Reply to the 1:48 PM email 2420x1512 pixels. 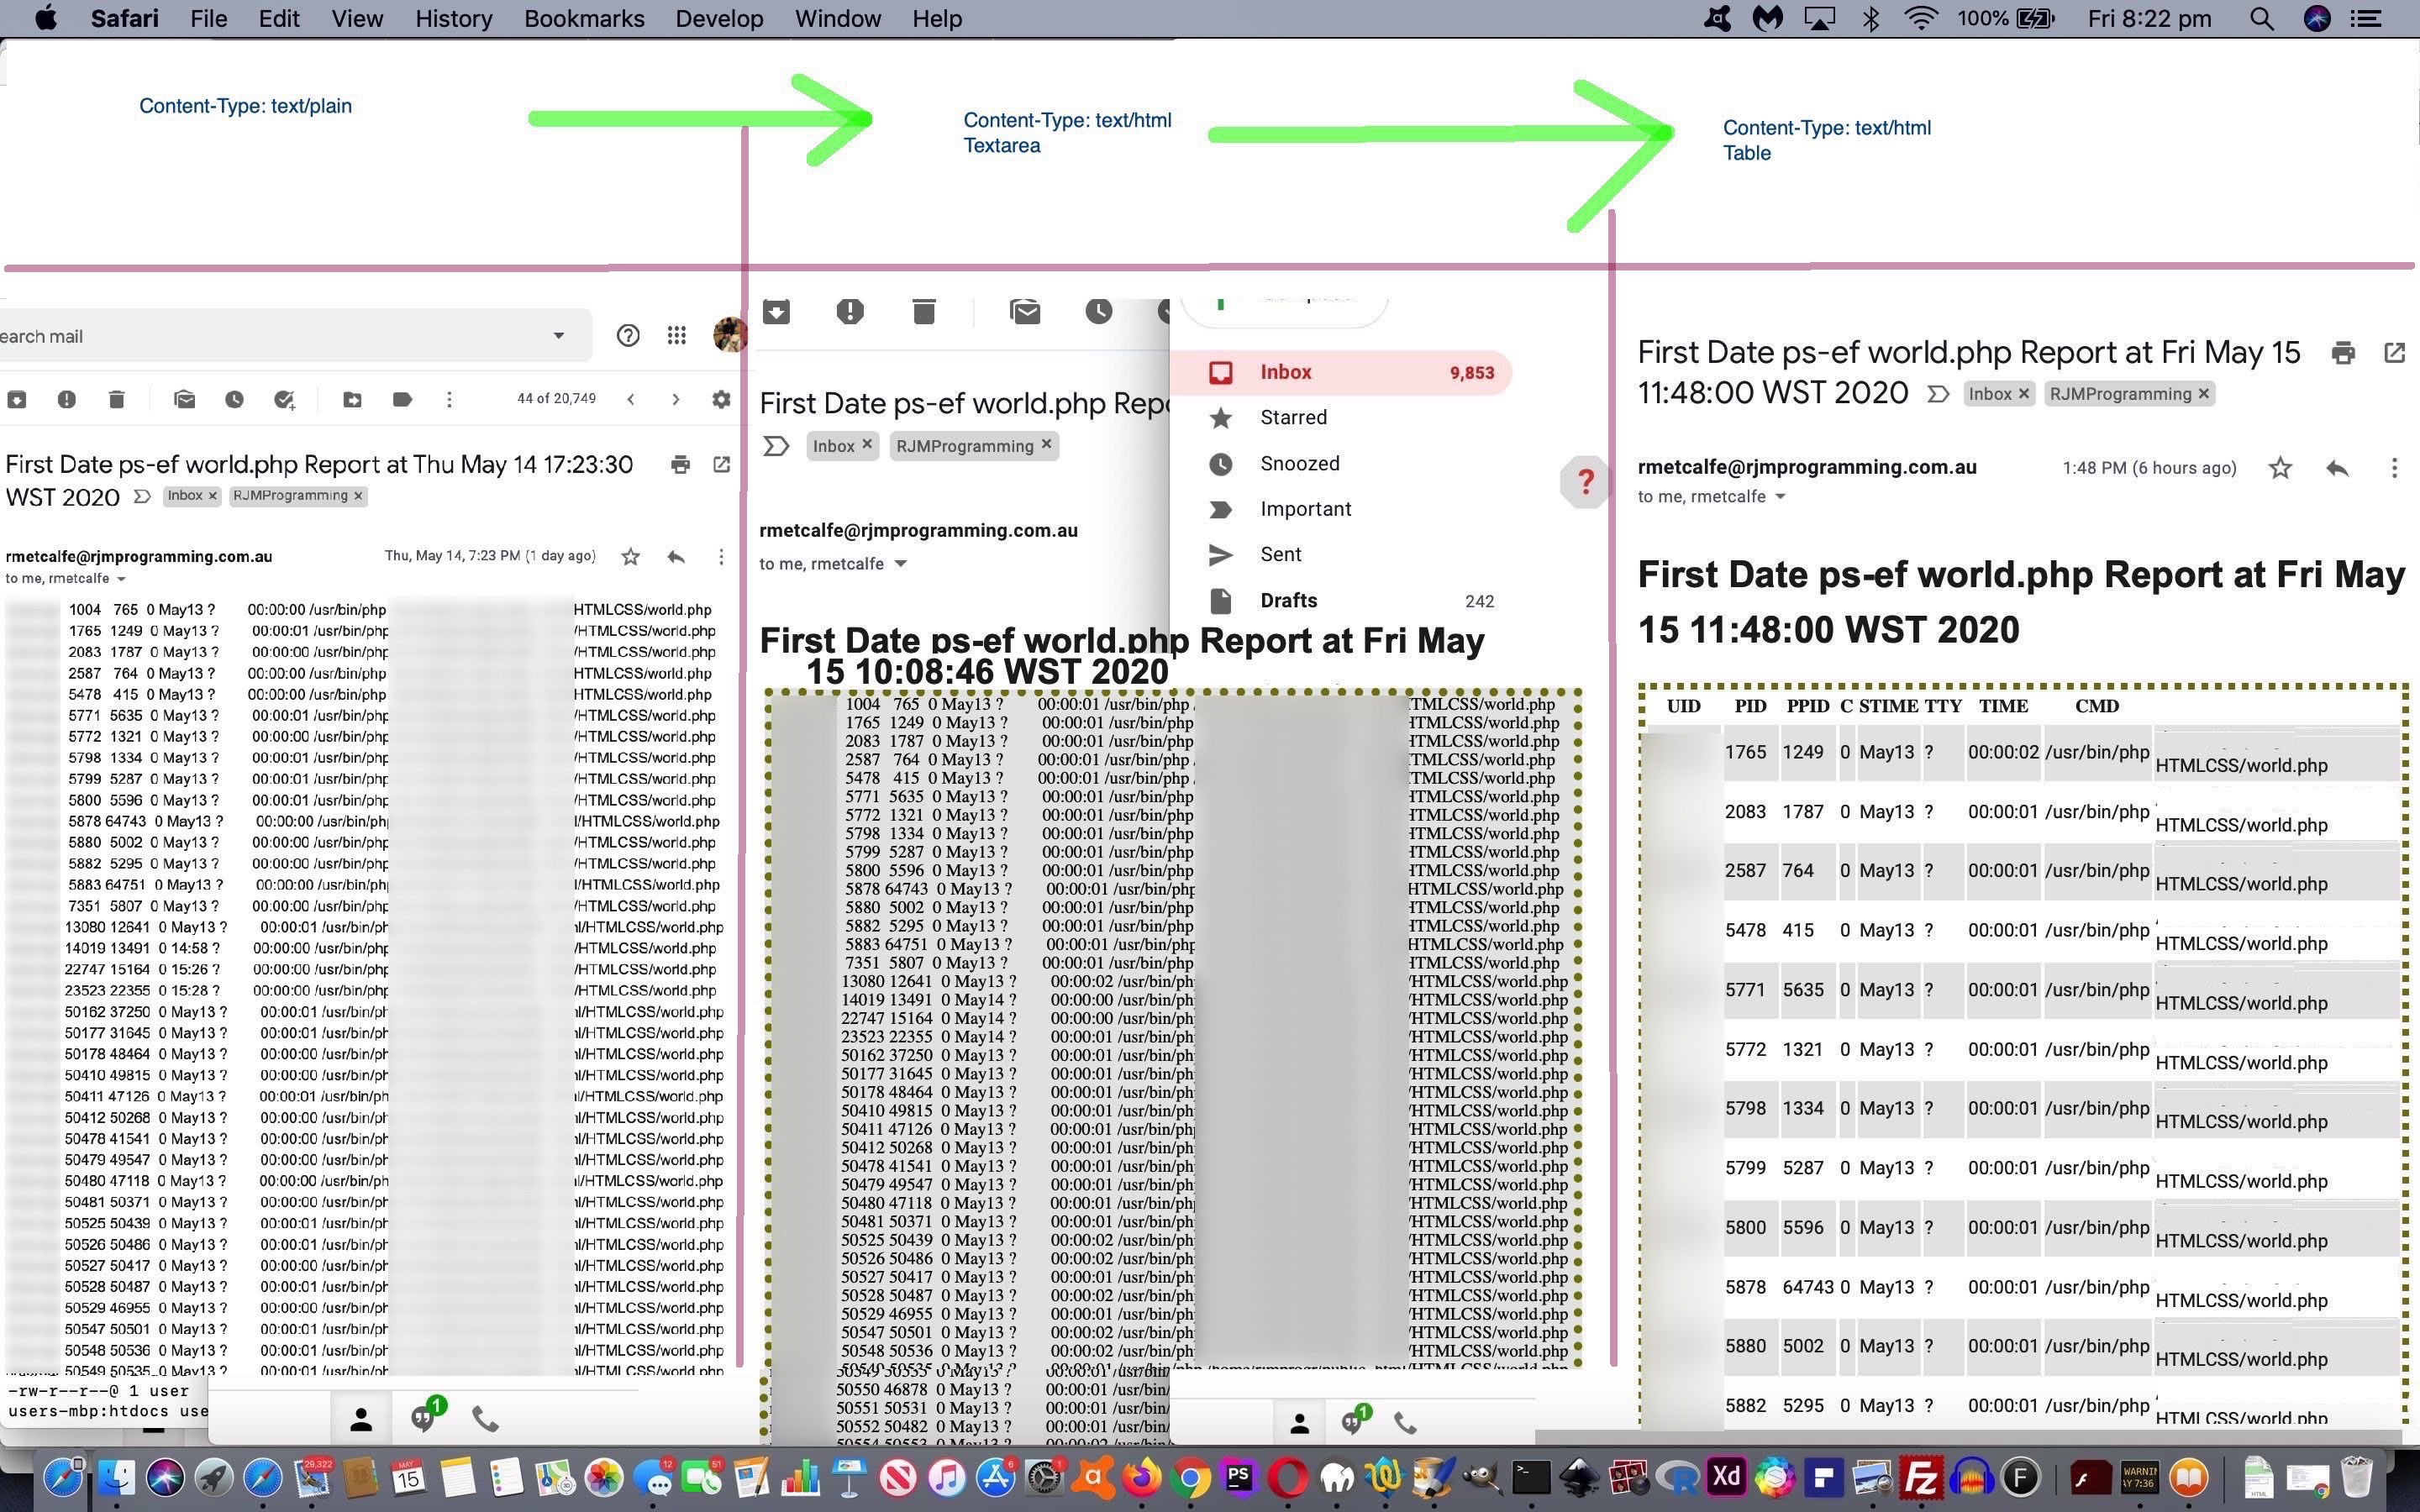(2337, 468)
